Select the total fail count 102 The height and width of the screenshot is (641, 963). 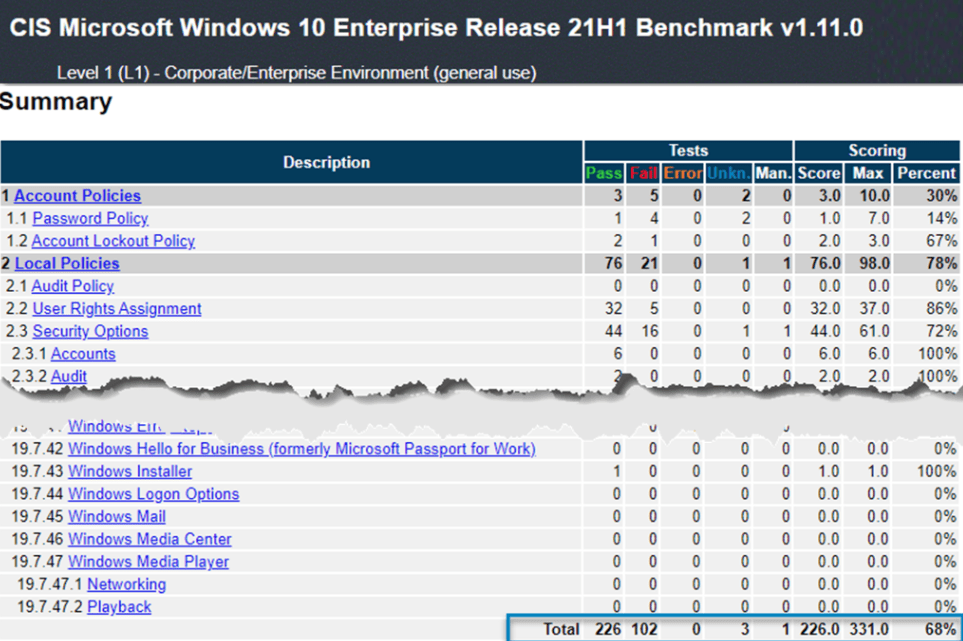tap(644, 629)
